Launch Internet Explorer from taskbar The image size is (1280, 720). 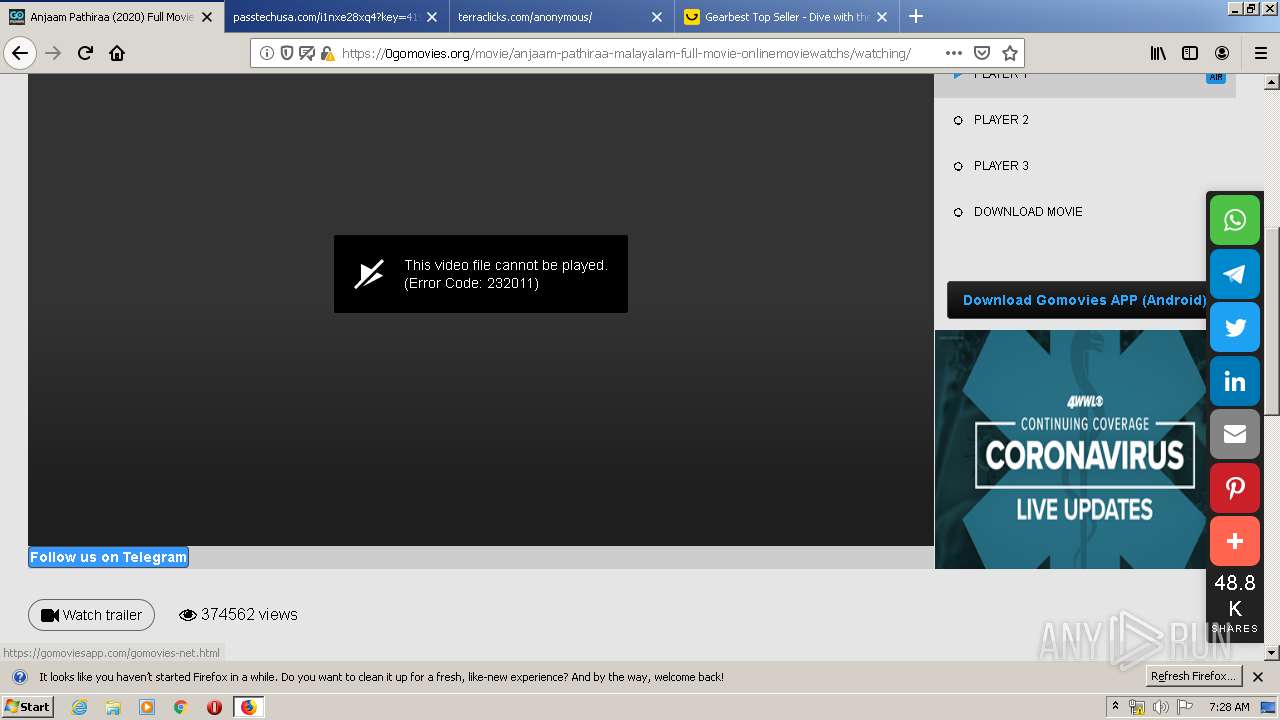pyautogui.click(x=80, y=707)
